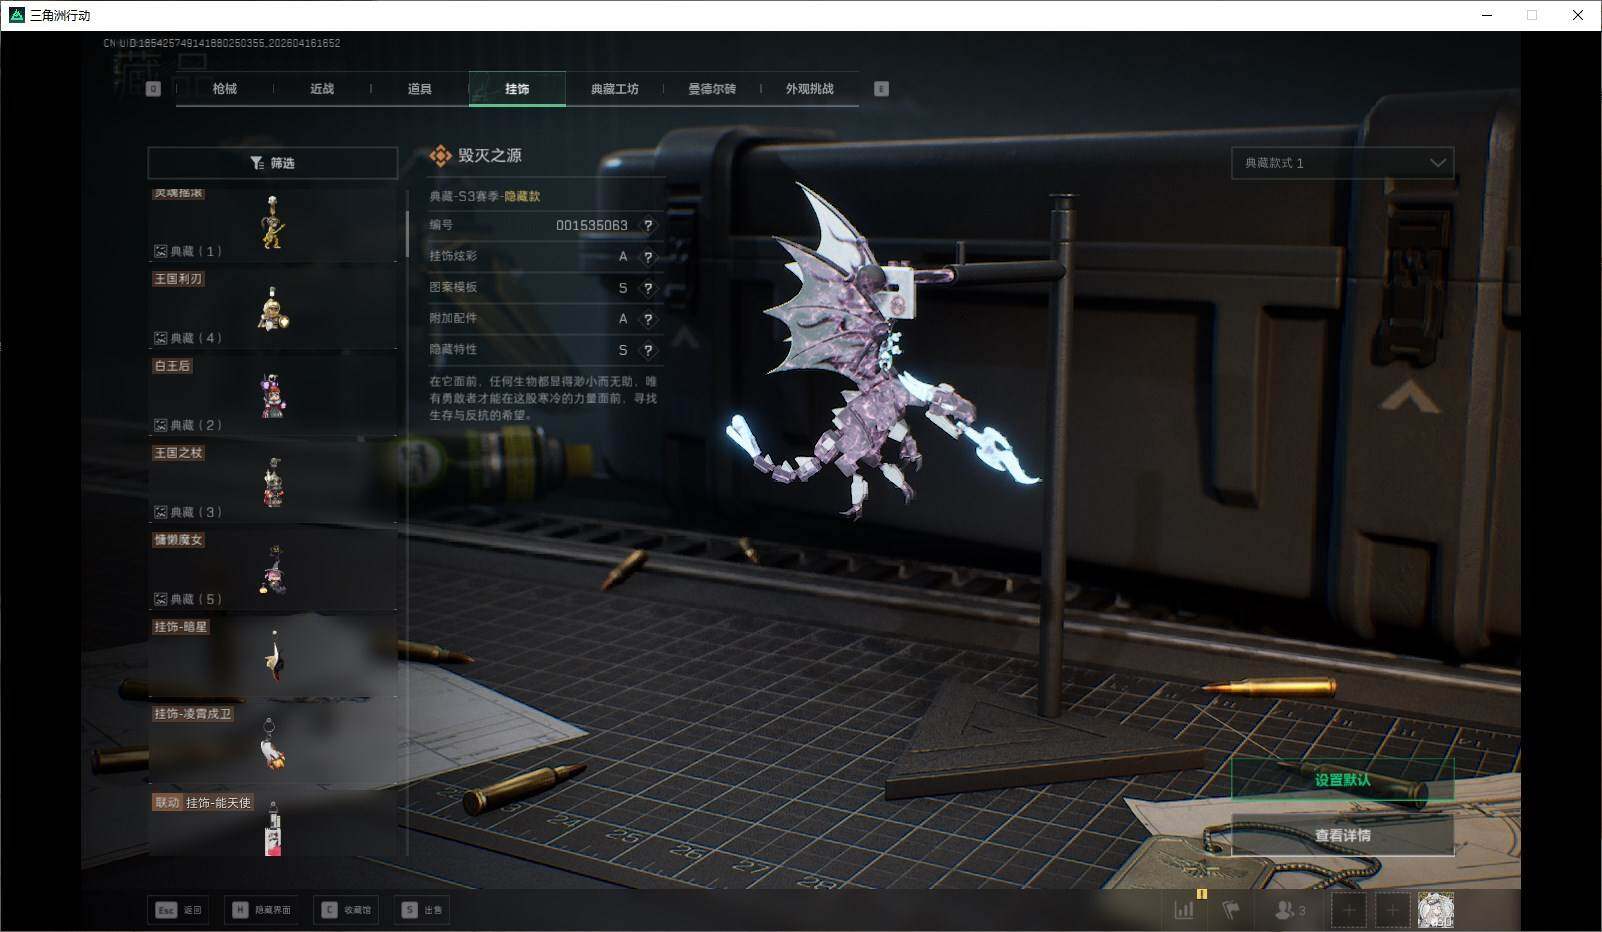Screen dimensions: 1602x932
Task: Click the 毁灭之源 title text
Action: (490, 155)
